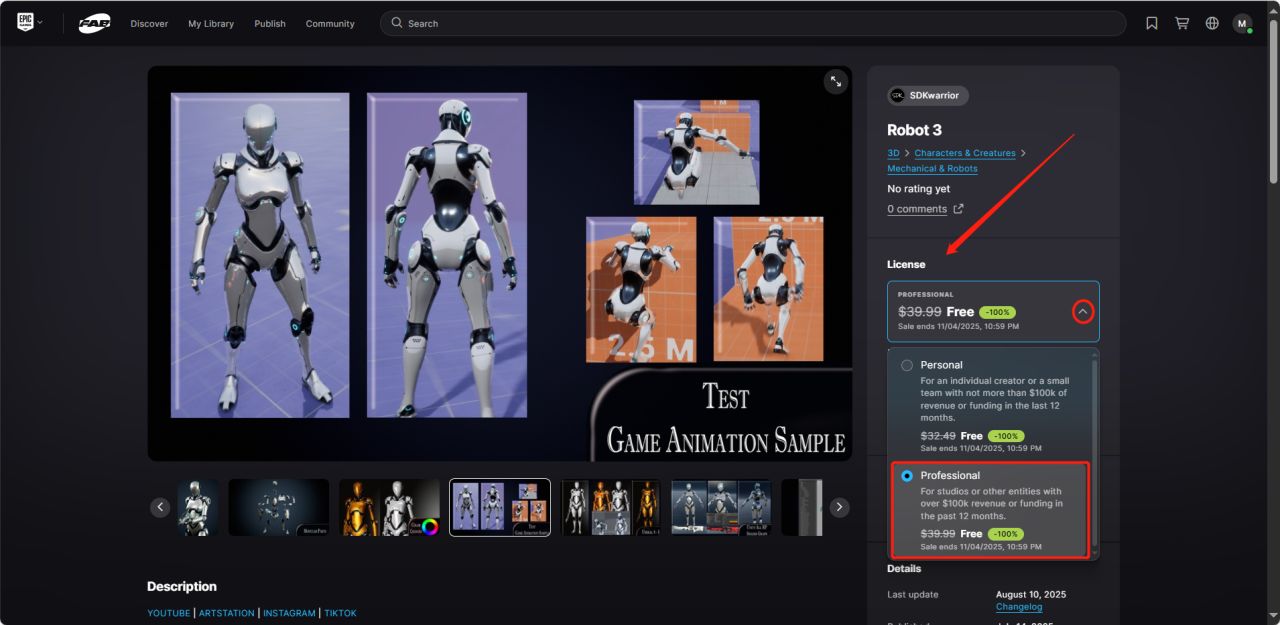Image resolution: width=1280 pixels, height=625 pixels.
Task: Select the three-panel robots thumbnail
Action: coord(722,507)
